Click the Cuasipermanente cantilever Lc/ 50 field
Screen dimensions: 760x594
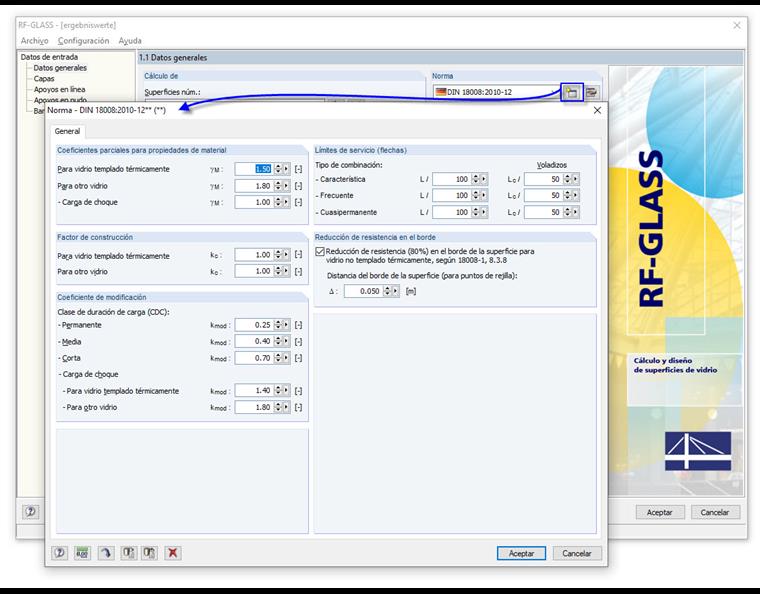[x=543, y=212]
